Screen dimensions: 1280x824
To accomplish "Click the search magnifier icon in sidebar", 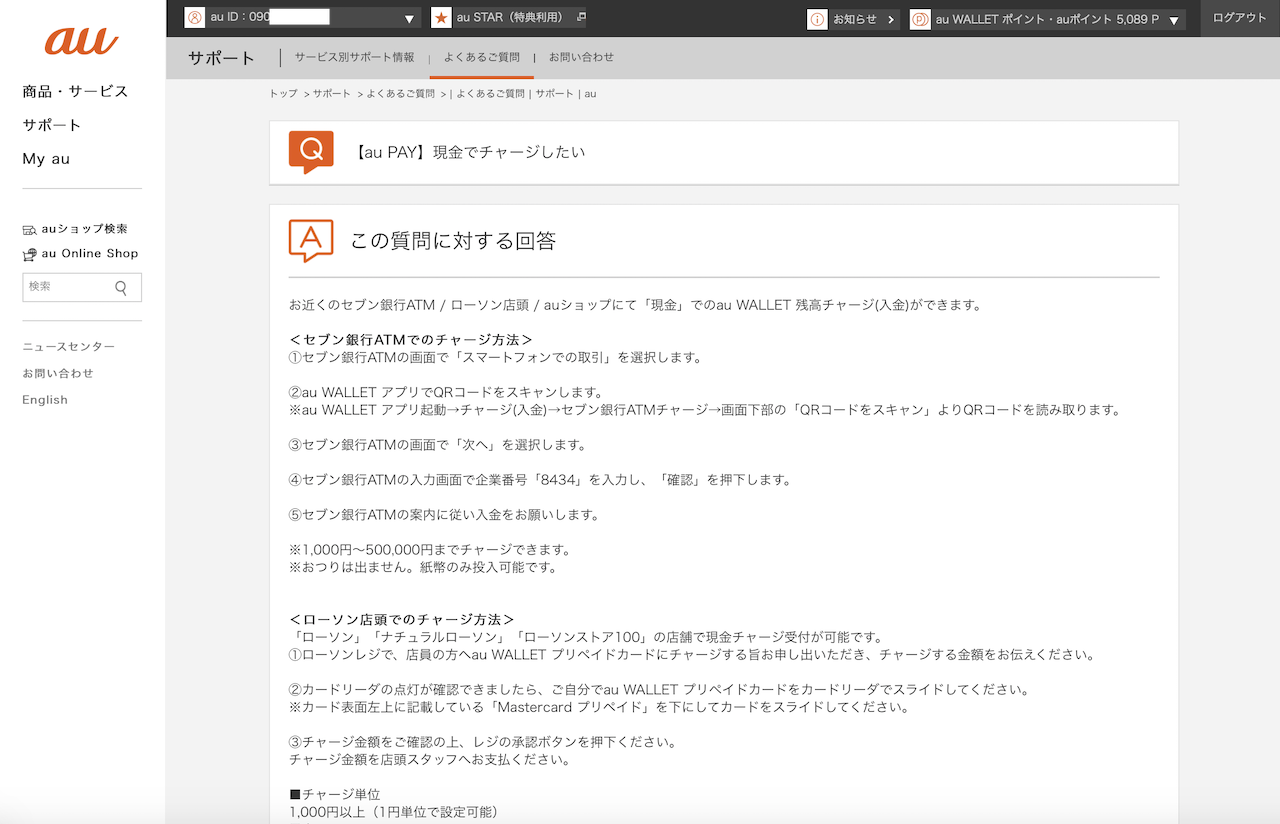I will coord(121,288).
